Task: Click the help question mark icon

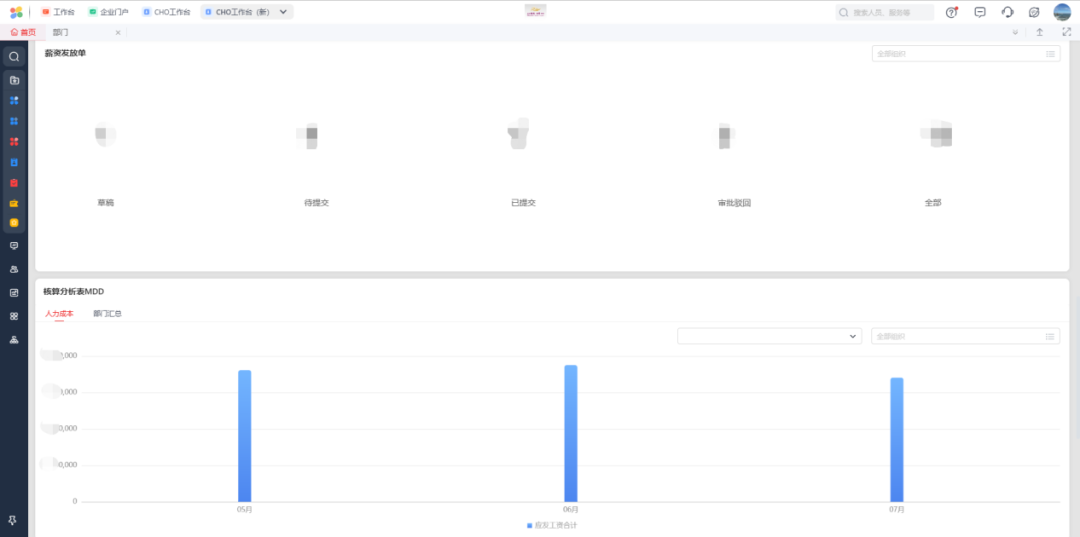Action: (952, 12)
